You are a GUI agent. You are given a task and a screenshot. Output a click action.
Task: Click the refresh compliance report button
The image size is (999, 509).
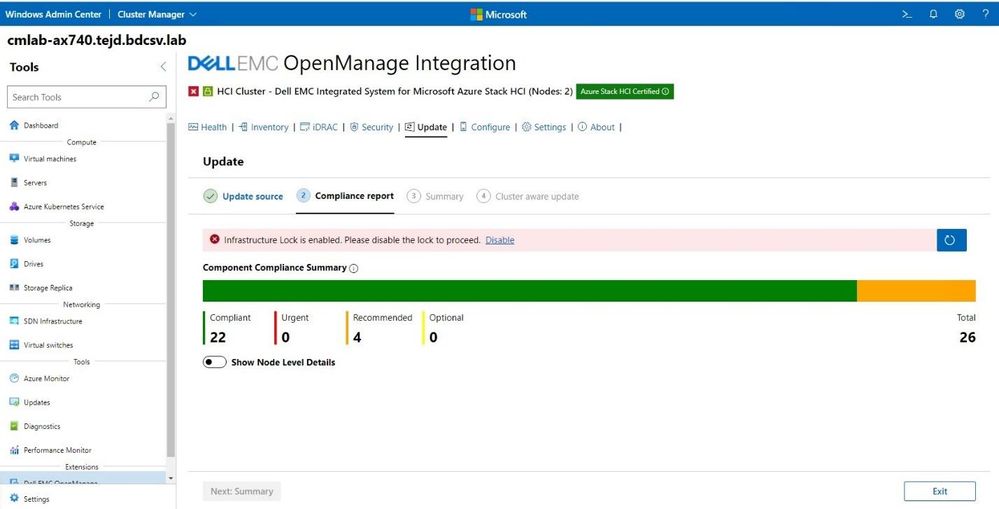pyautogui.click(x=951, y=240)
